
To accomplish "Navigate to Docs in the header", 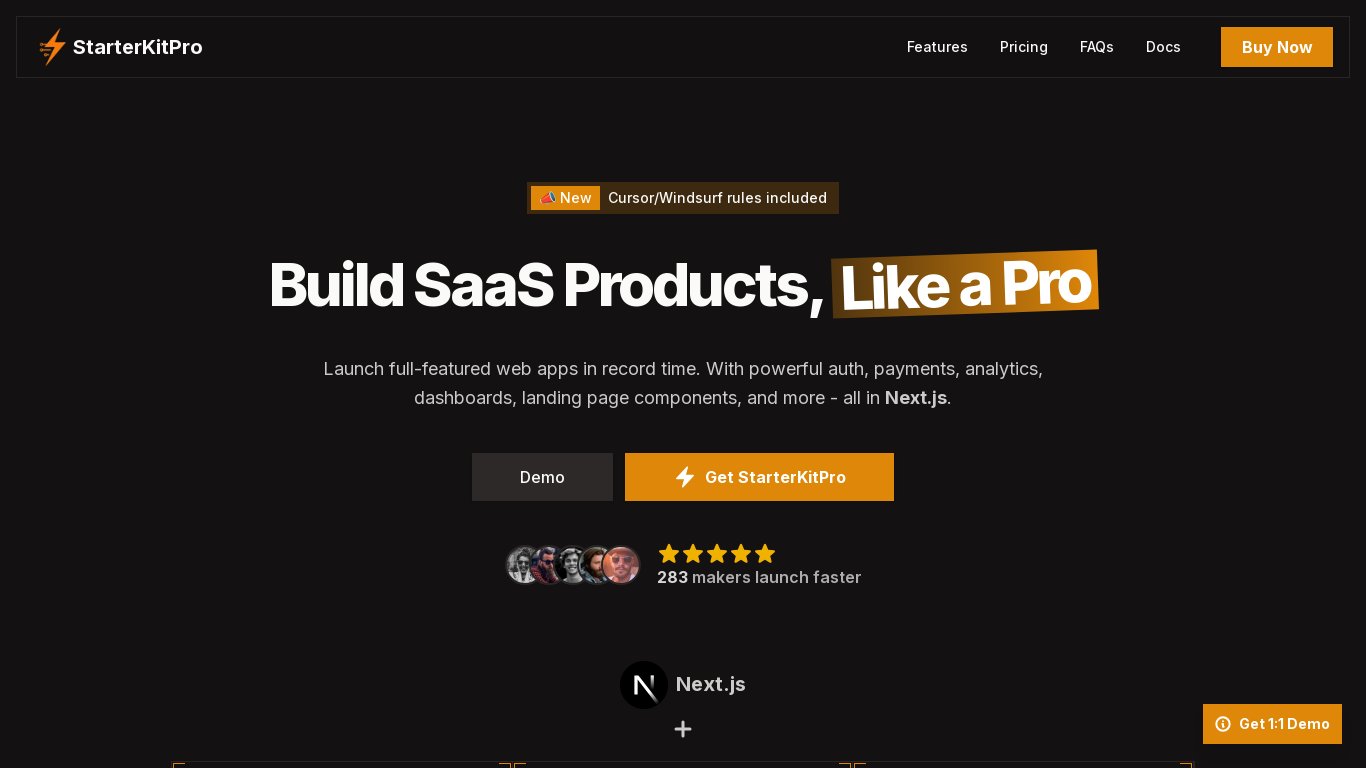I will [1163, 47].
